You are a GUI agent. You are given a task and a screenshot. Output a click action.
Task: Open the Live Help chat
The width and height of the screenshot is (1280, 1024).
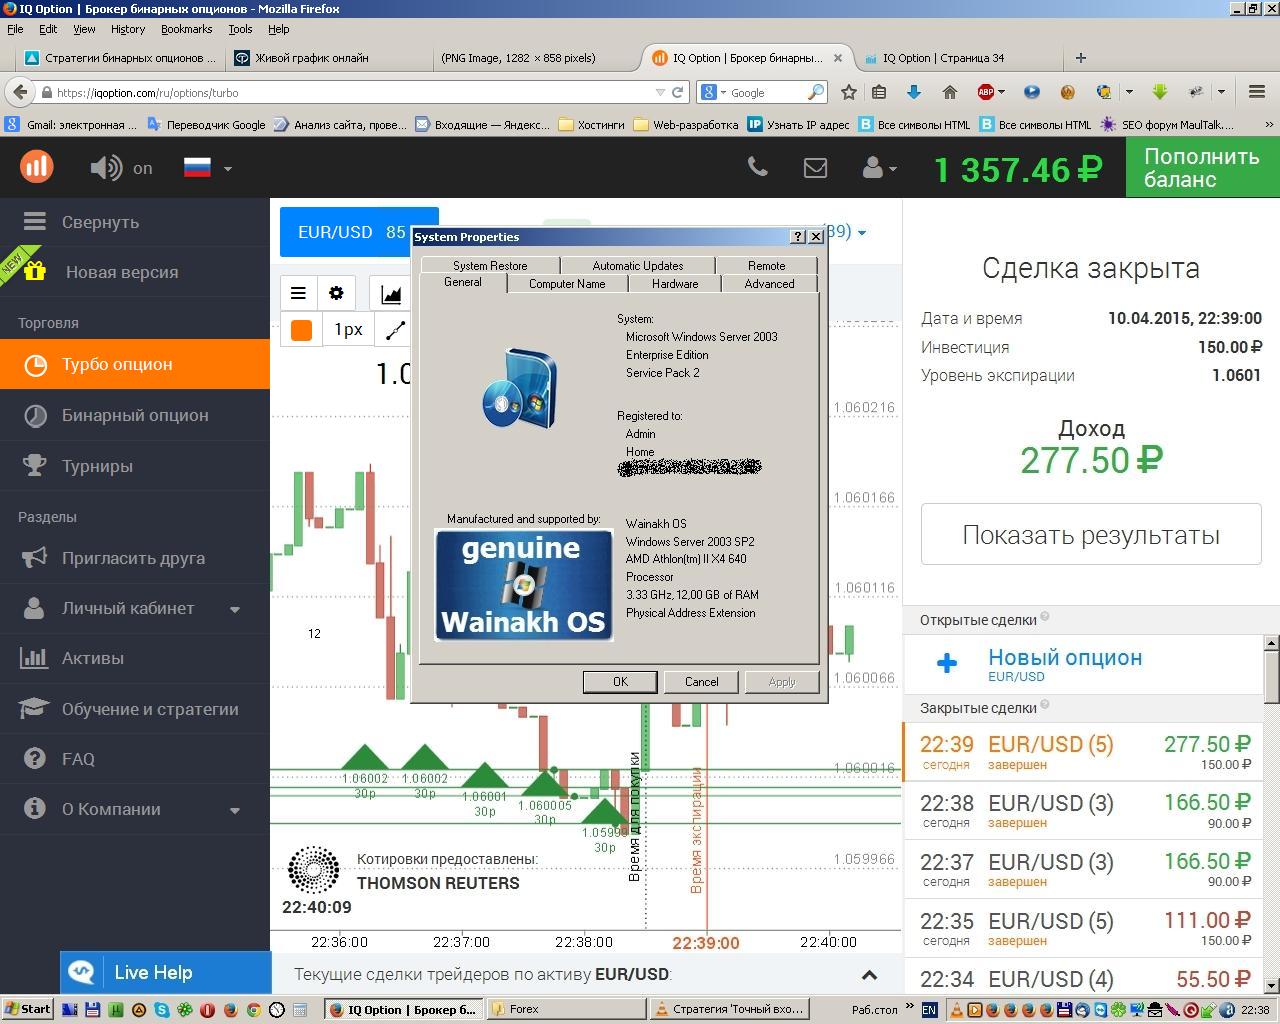coord(165,972)
